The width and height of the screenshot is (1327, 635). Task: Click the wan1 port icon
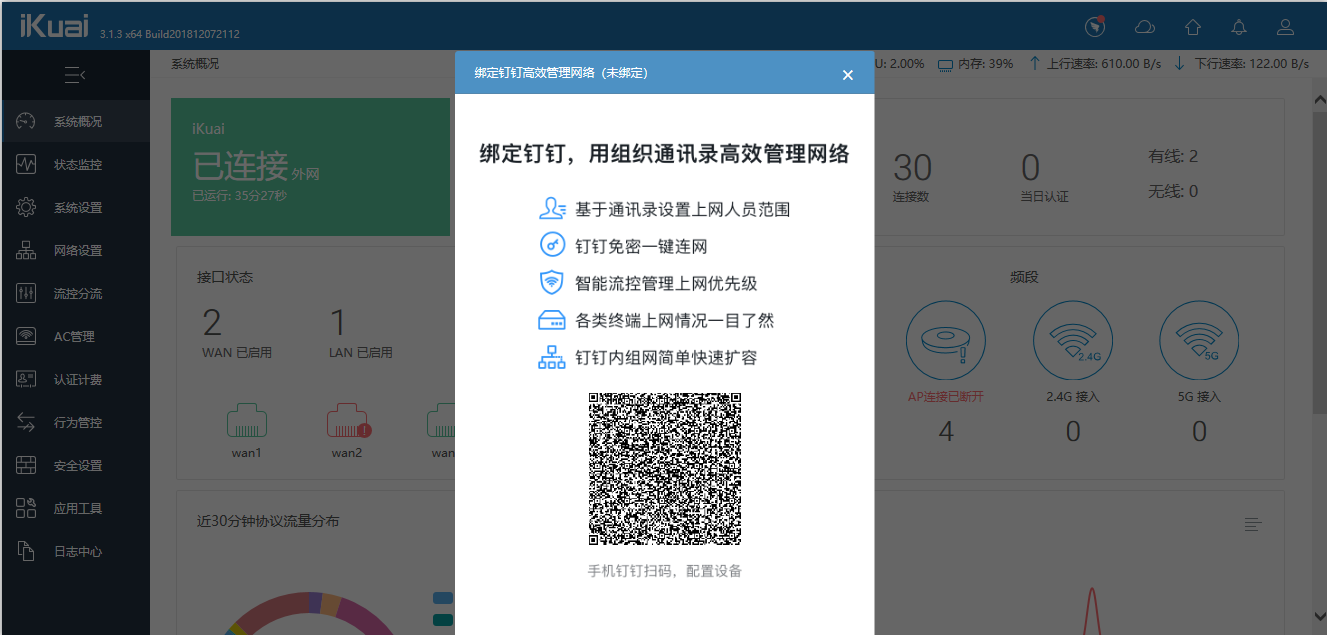click(246, 422)
